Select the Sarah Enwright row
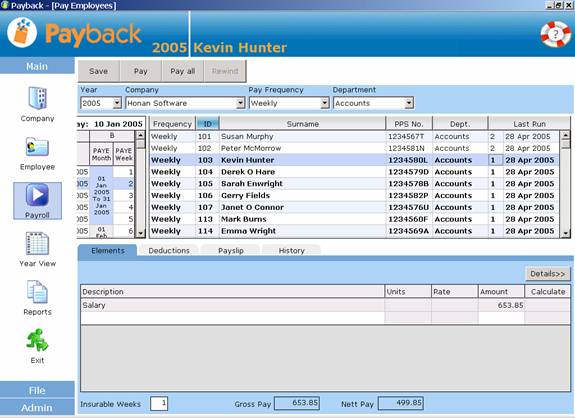 pyautogui.click(x=354, y=183)
